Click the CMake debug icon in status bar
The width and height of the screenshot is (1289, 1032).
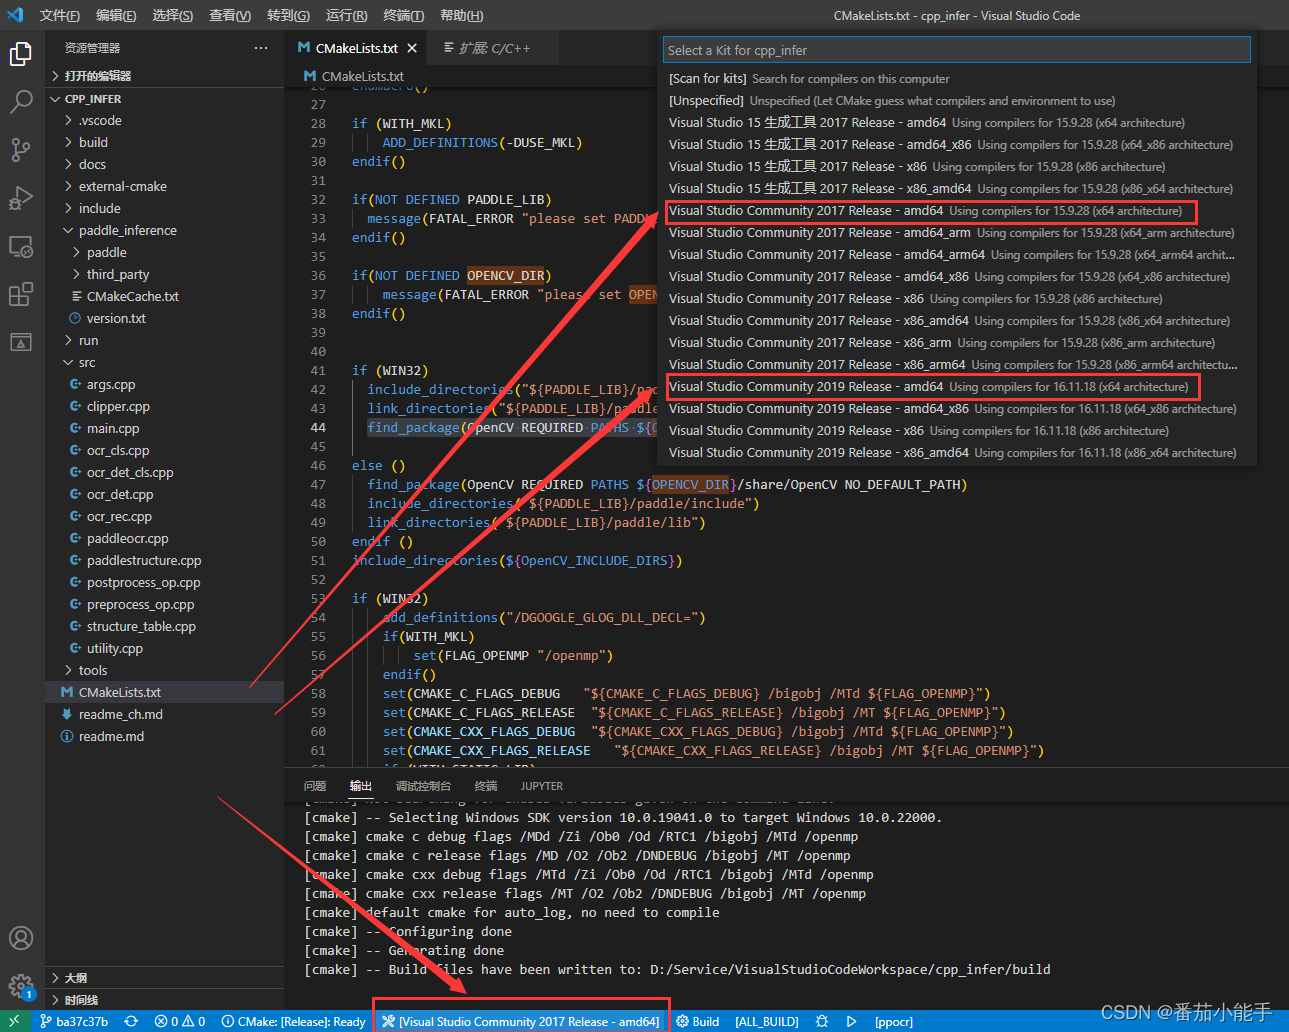point(822,1021)
